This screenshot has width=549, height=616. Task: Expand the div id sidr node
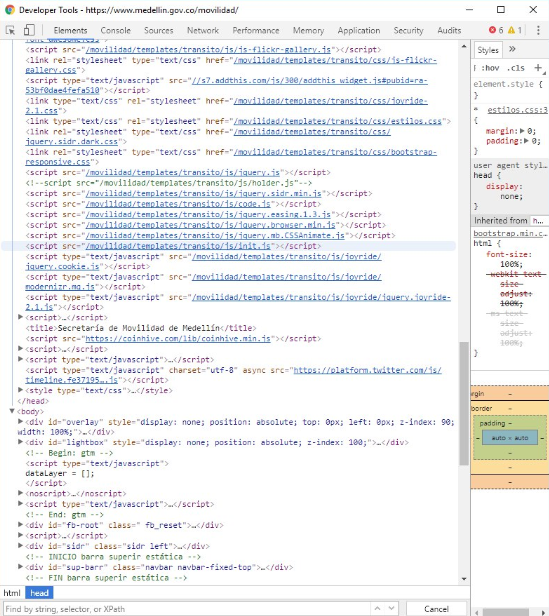20,546
